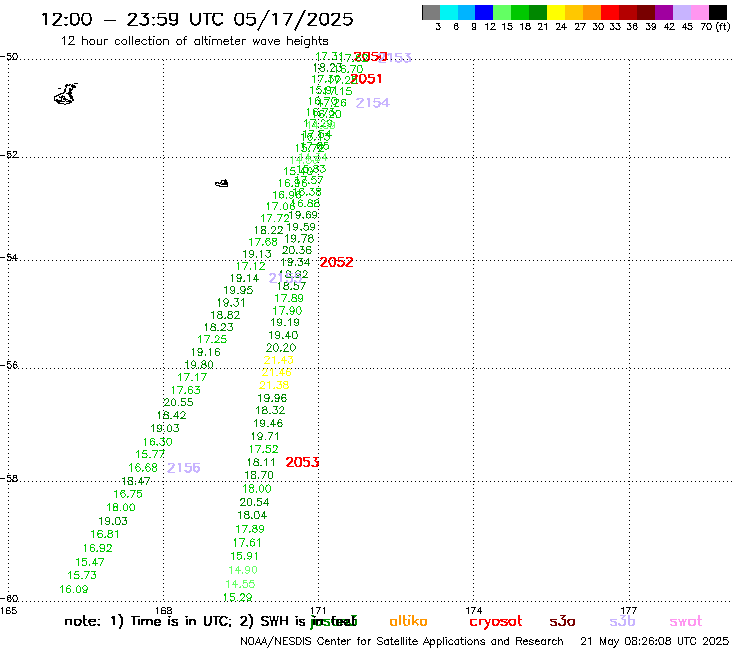740x650 pixels.
Task: Click the wave height value 20.54
Action: (x=254, y=503)
